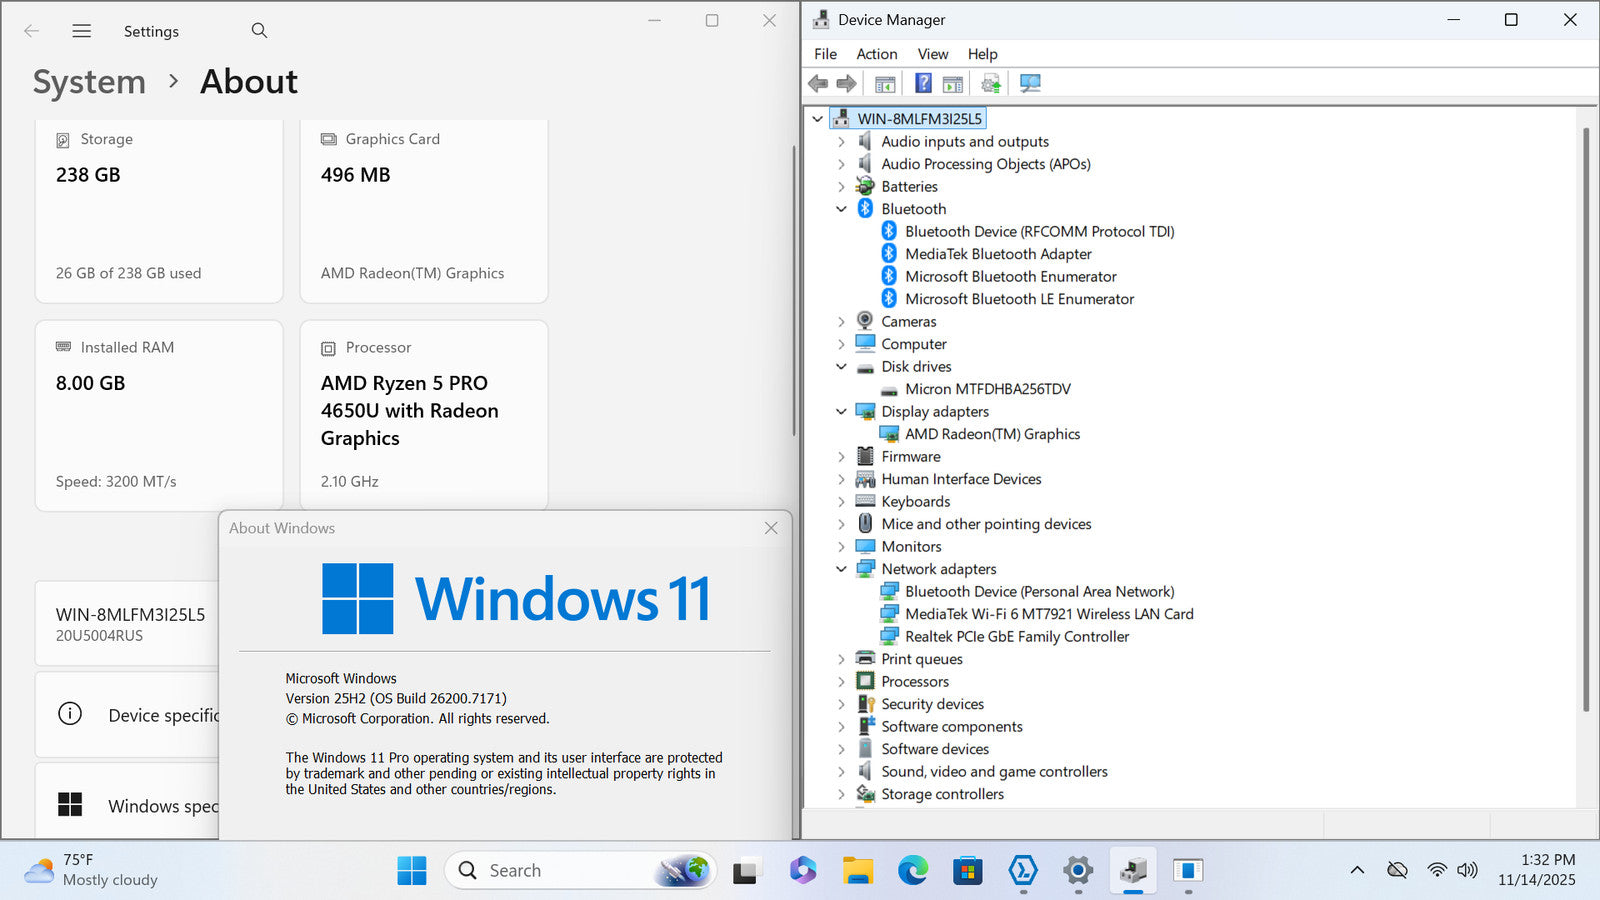The width and height of the screenshot is (1600, 900).
Task: Select the MediaTek Bluetooth Adapter device
Action: [997, 254]
